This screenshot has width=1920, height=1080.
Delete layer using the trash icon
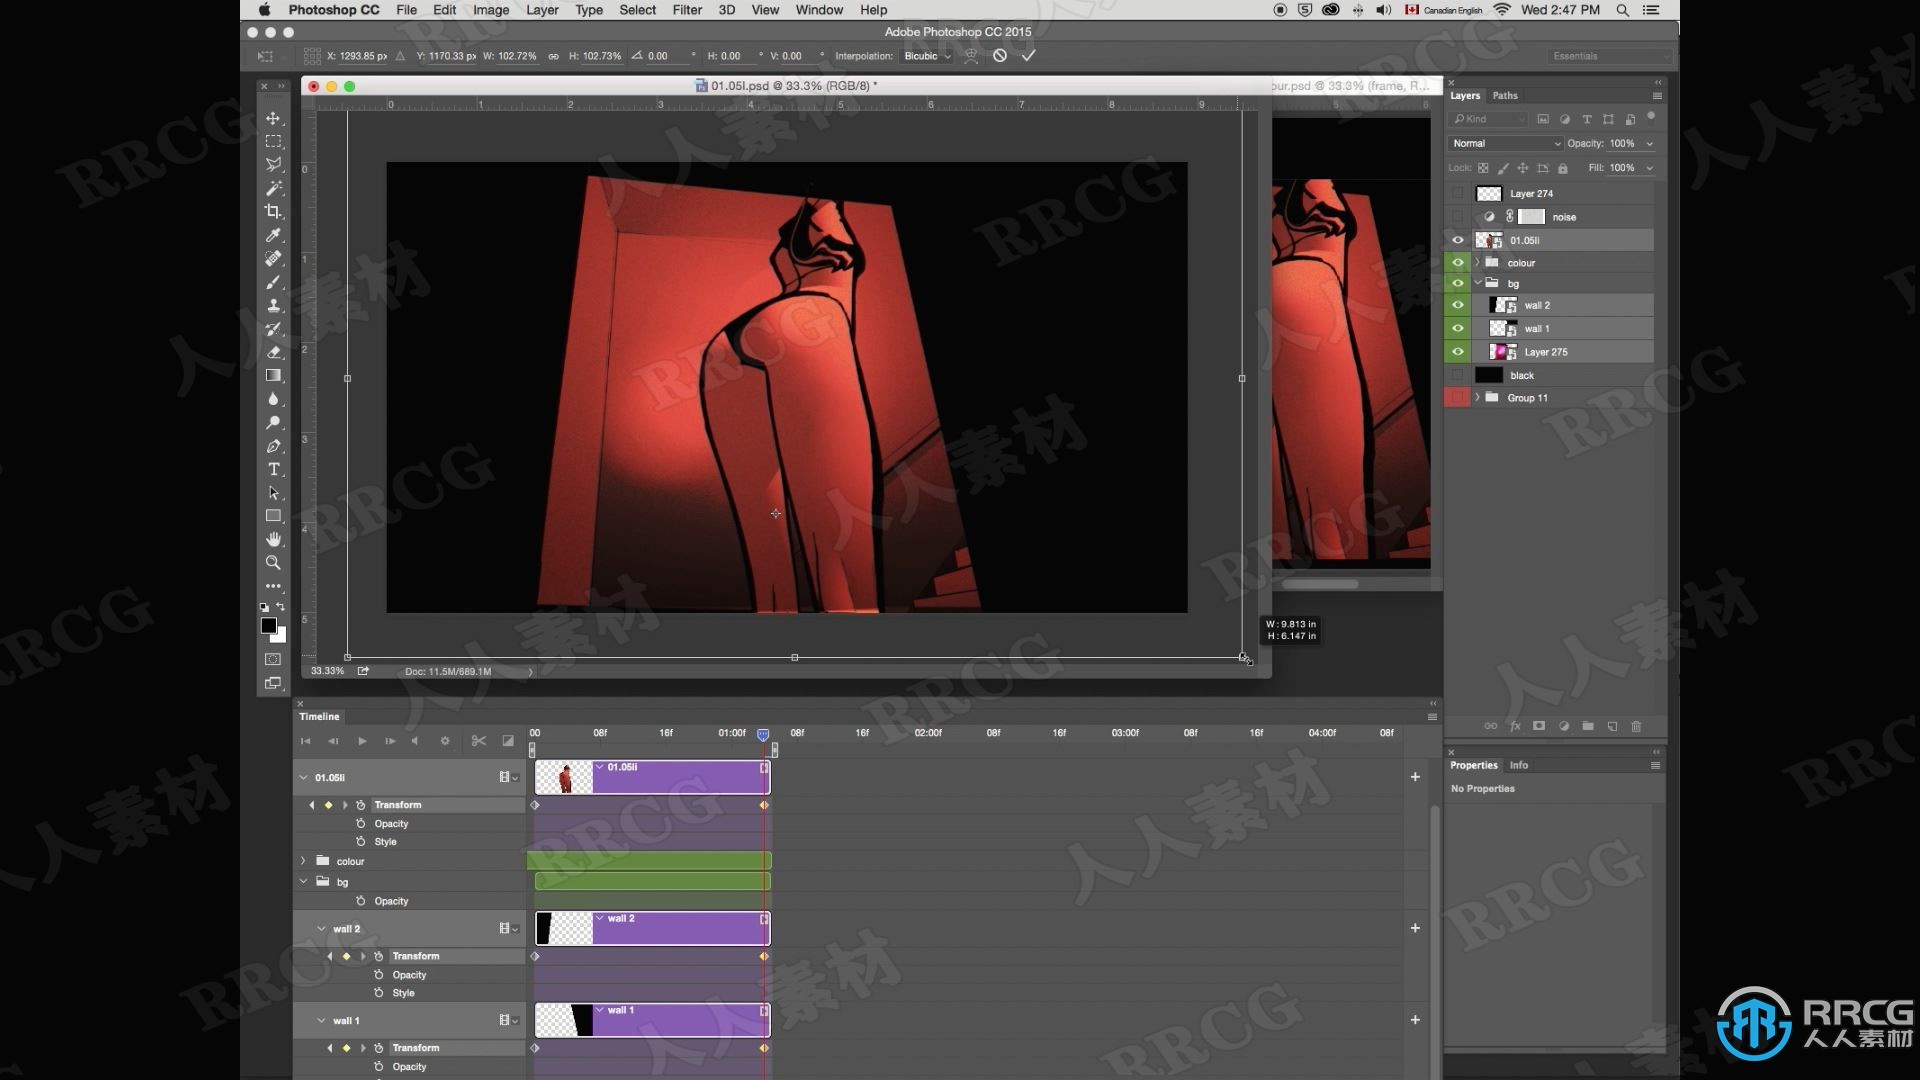[1636, 726]
